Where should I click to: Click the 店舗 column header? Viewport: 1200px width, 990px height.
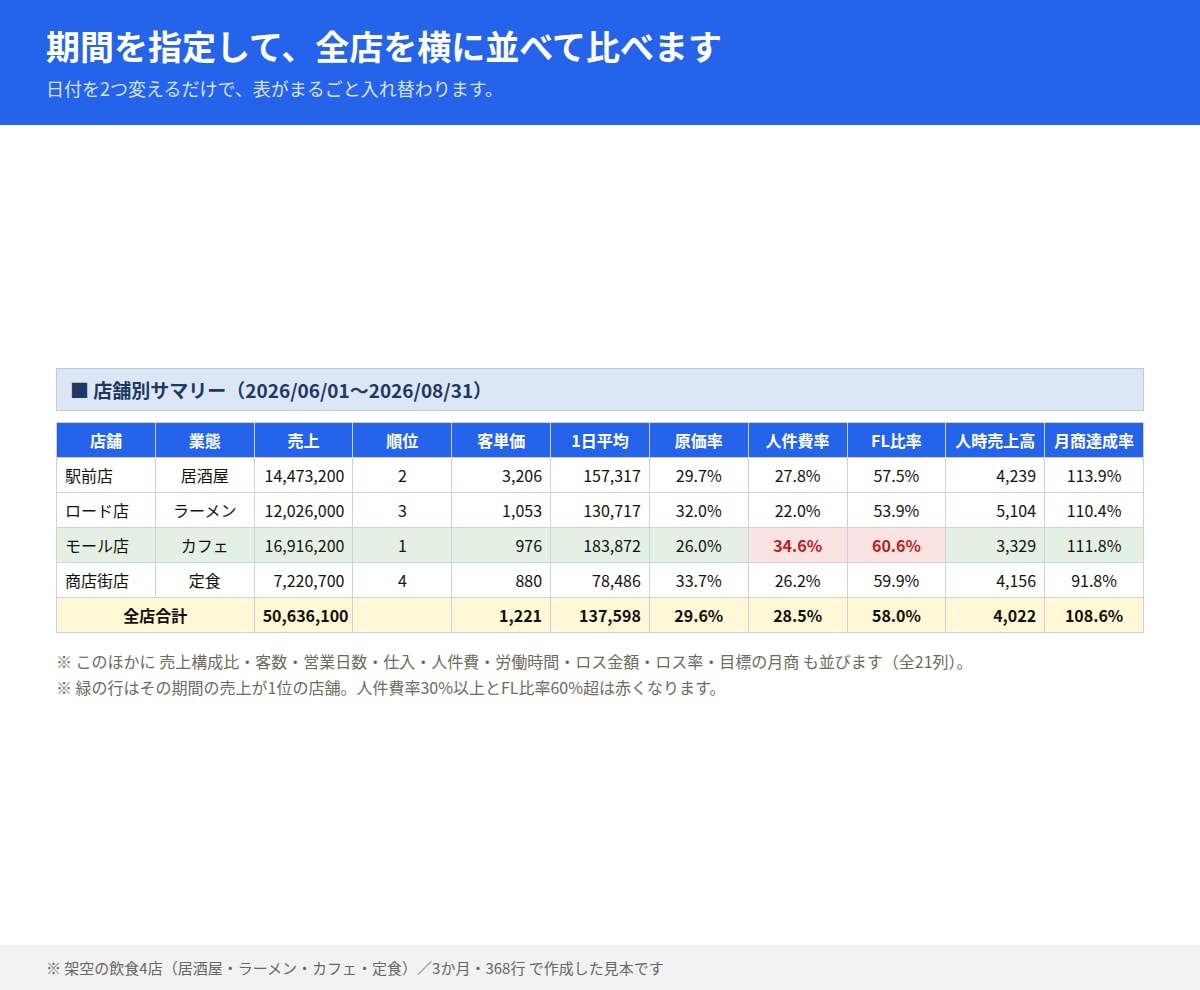click(x=106, y=441)
